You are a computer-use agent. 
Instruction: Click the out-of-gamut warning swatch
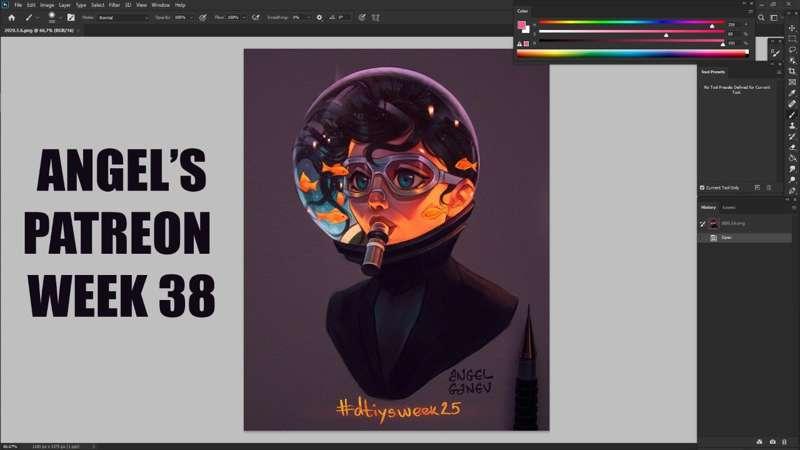(x=526, y=44)
